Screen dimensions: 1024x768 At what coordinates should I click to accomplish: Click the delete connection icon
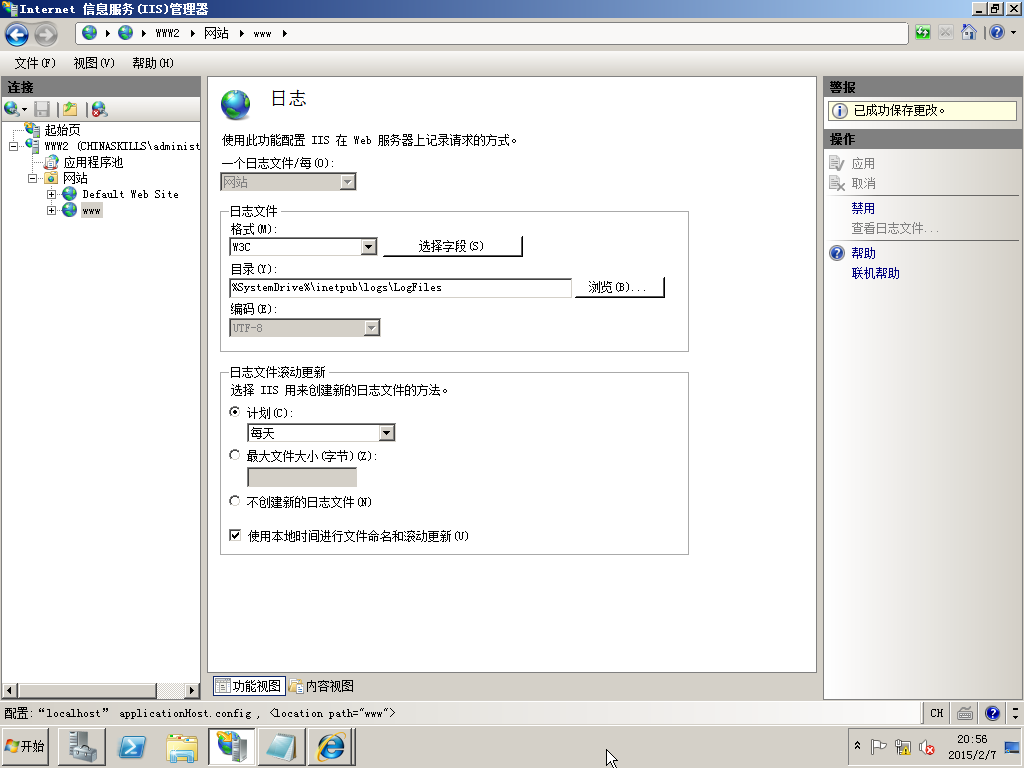pos(99,109)
